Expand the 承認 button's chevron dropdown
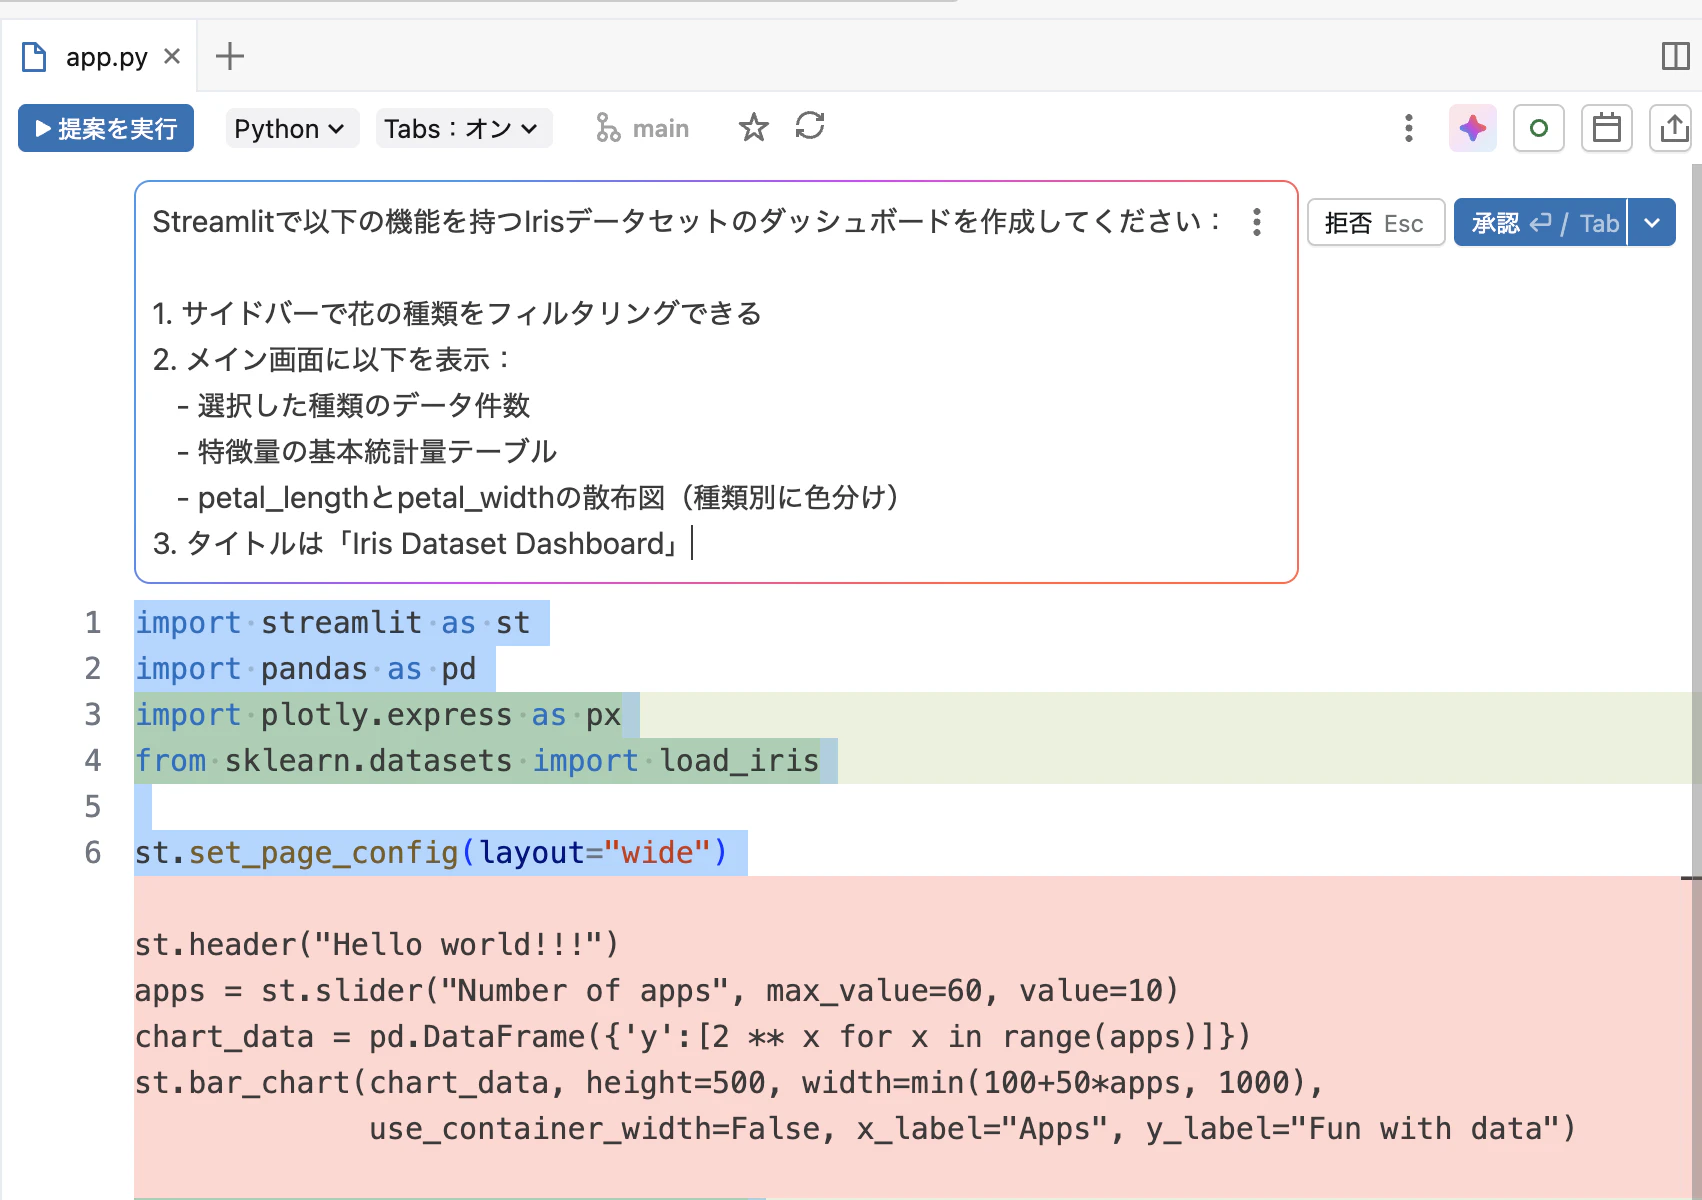Image resolution: width=1702 pixels, height=1200 pixels. click(1651, 222)
